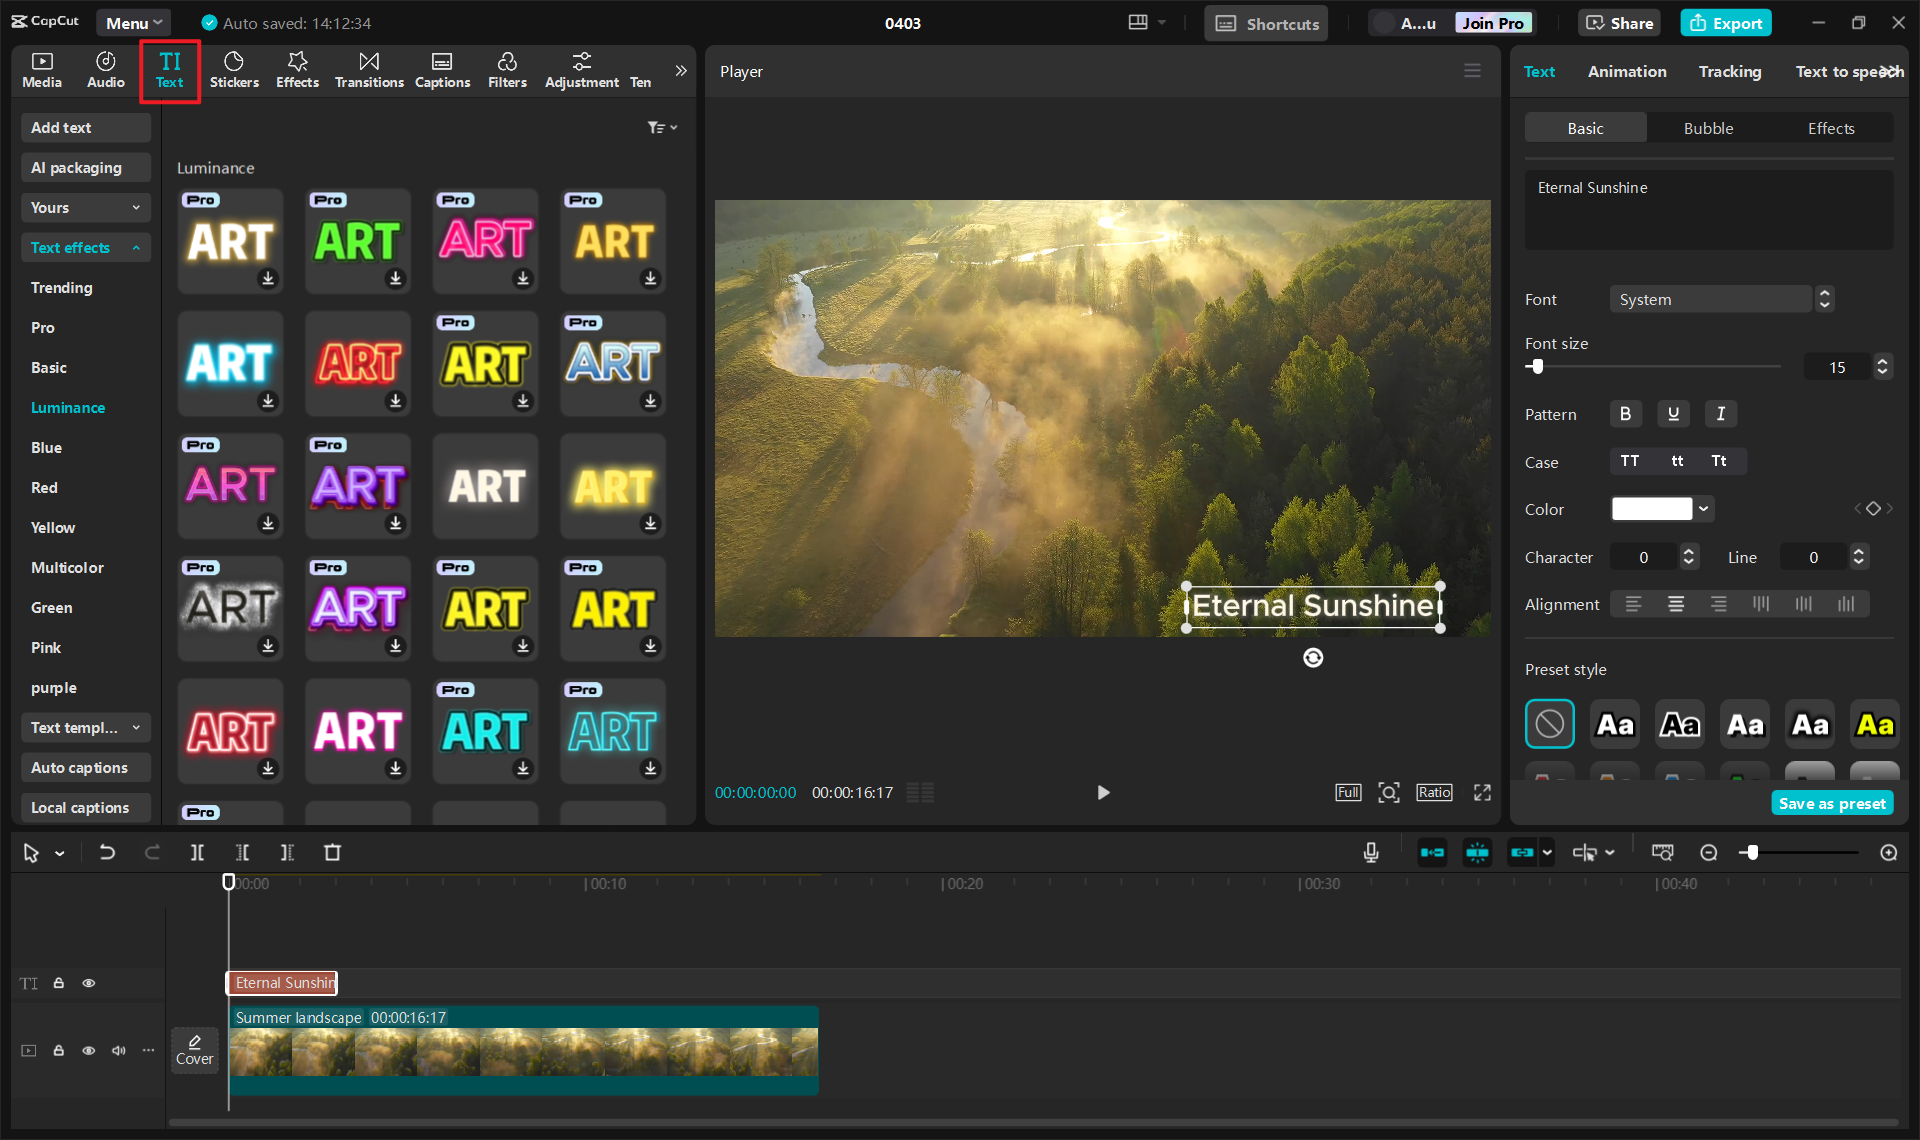Image resolution: width=1920 pixels, height=1140 pixels.
Task: Play the video in the player
Action: (x=1103, y=792)
